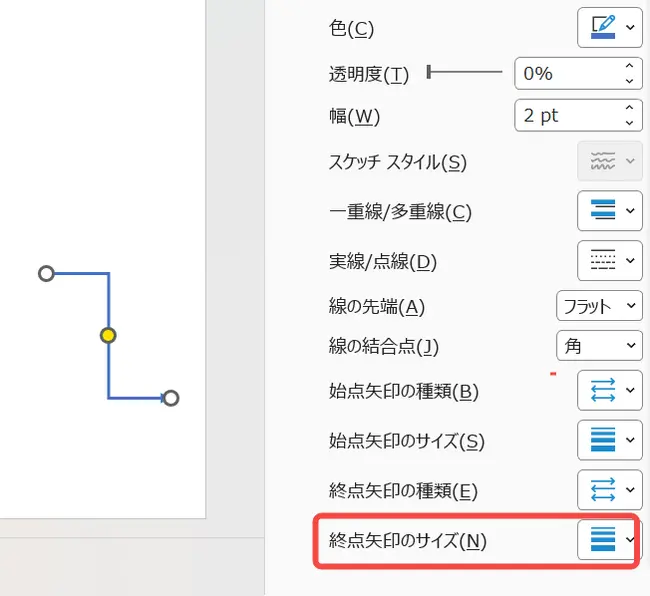Click the 始点矢印の種類(B) label
The image size is (650, 596).
pyautogui.click(x=404, y=392)
